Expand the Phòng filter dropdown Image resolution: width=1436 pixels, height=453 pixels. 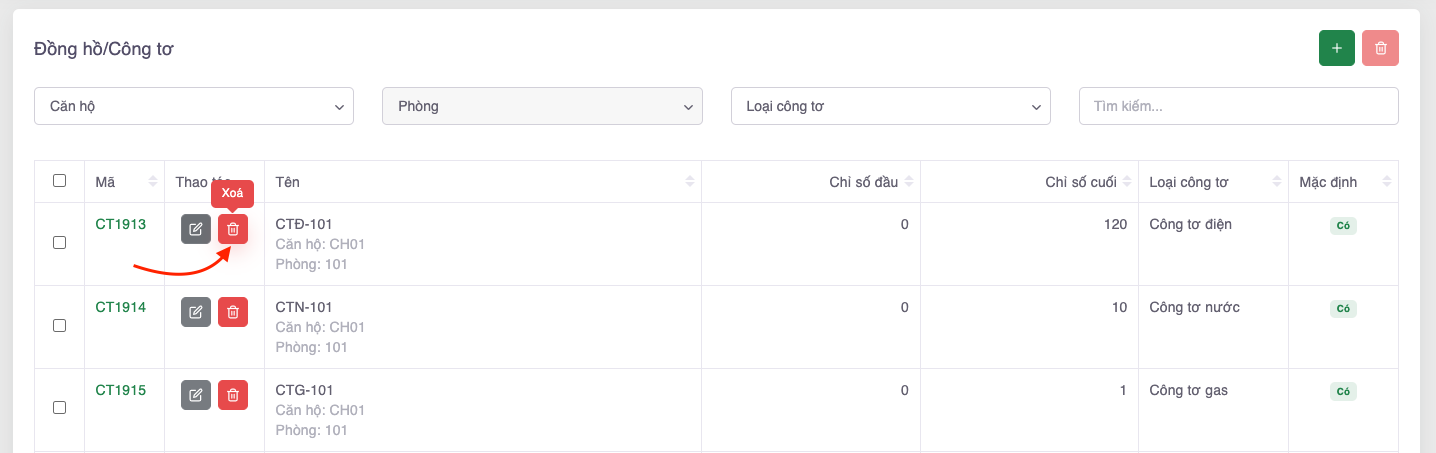(x=542, y=106)
